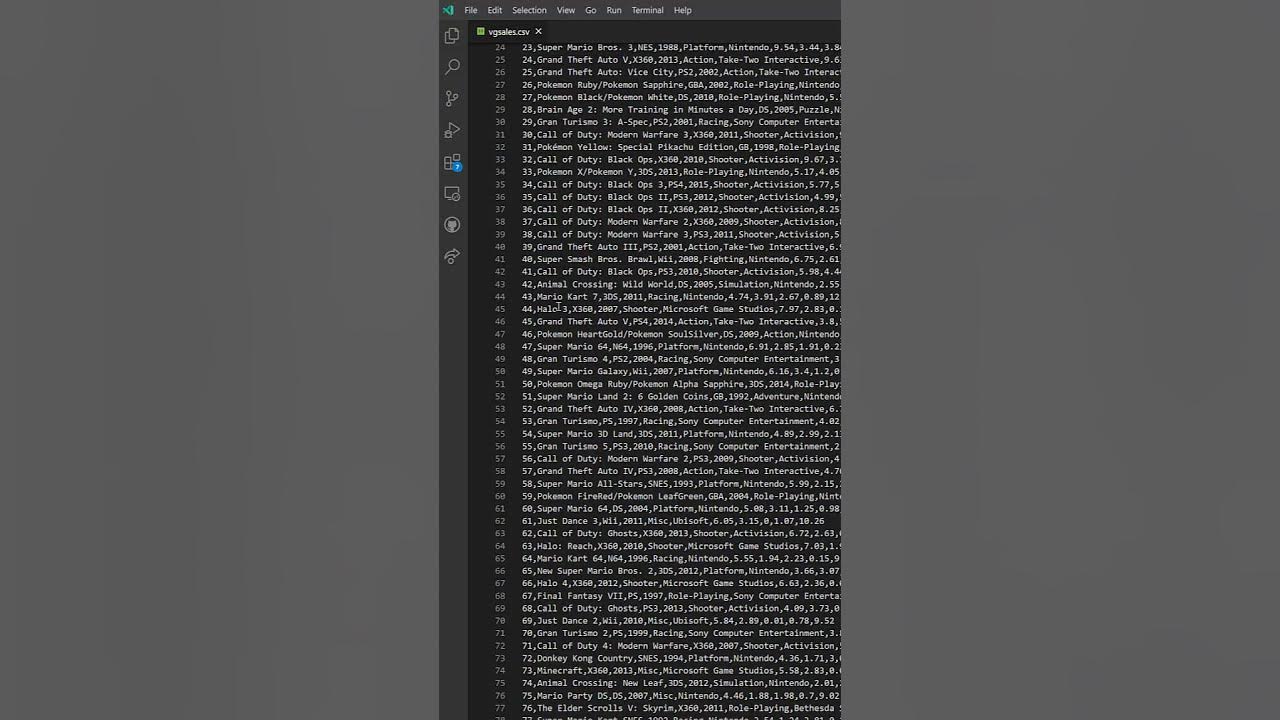
Task: Click the New Super Mario Bros. 2 row
Action: click(681, 571)
